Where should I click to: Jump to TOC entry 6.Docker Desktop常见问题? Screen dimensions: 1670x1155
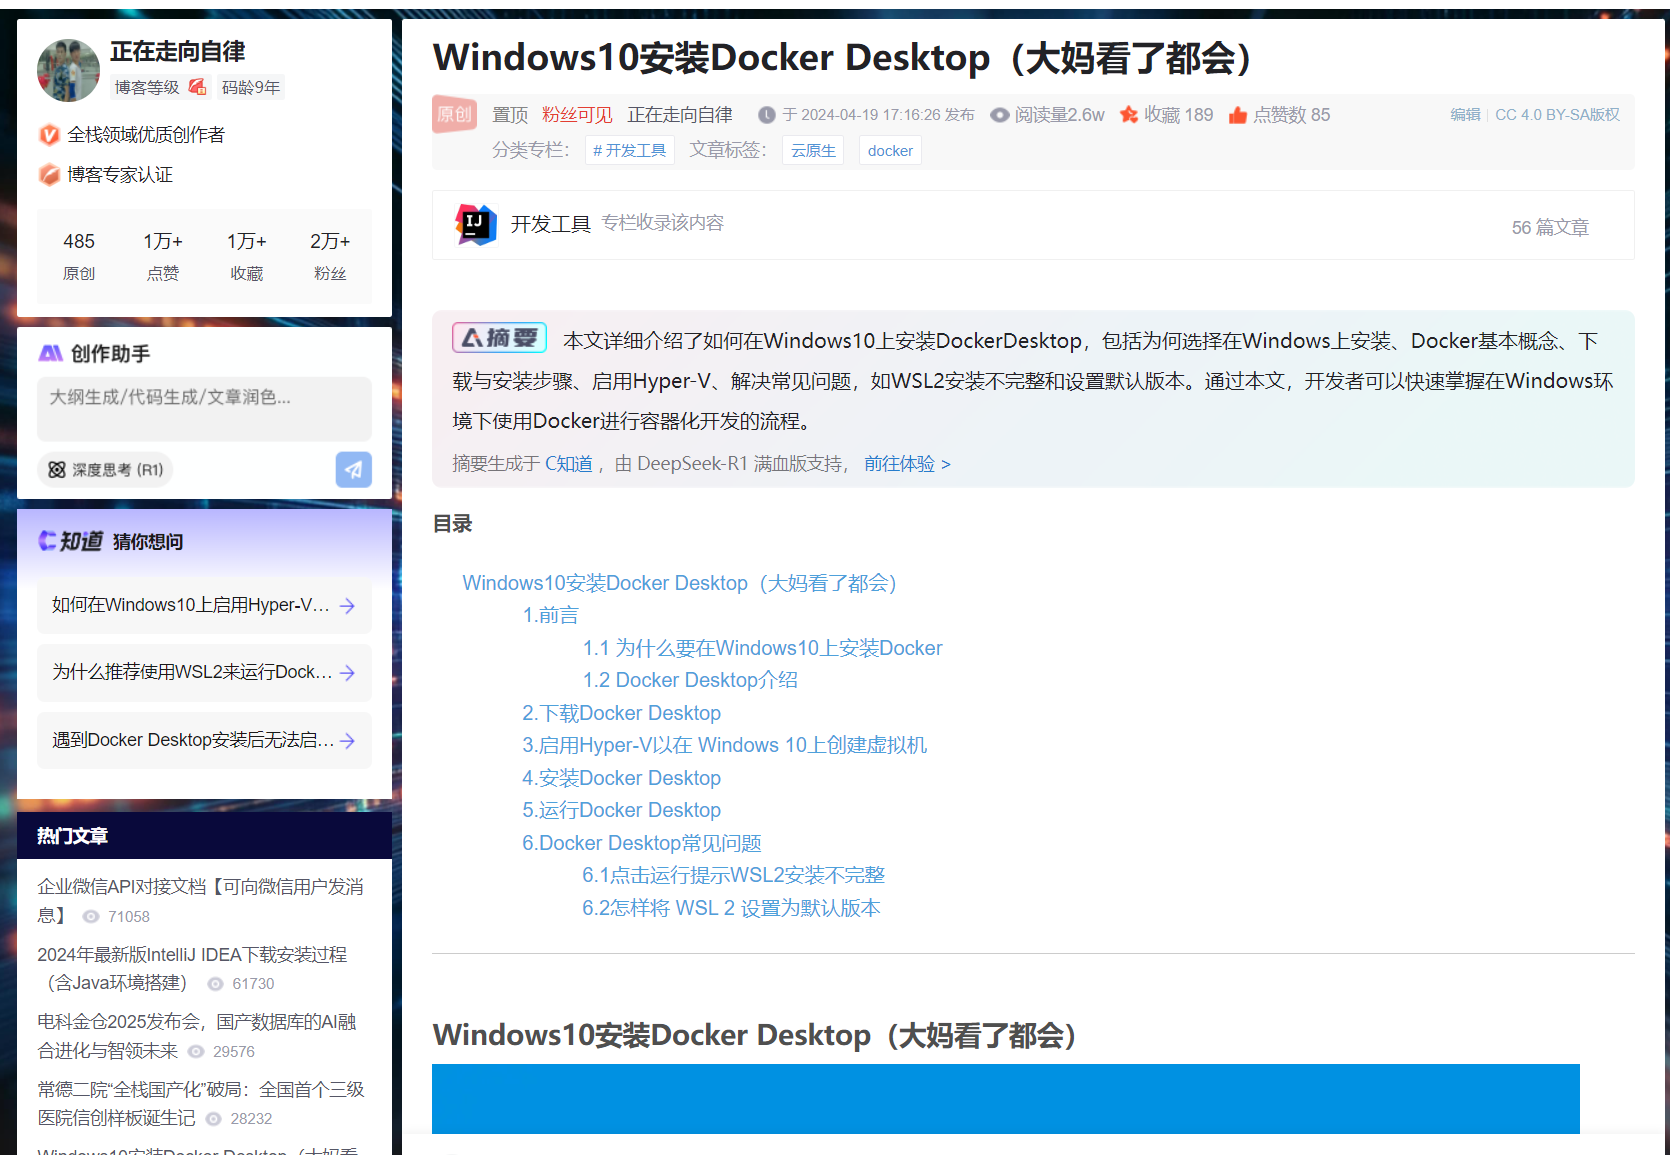642,843
